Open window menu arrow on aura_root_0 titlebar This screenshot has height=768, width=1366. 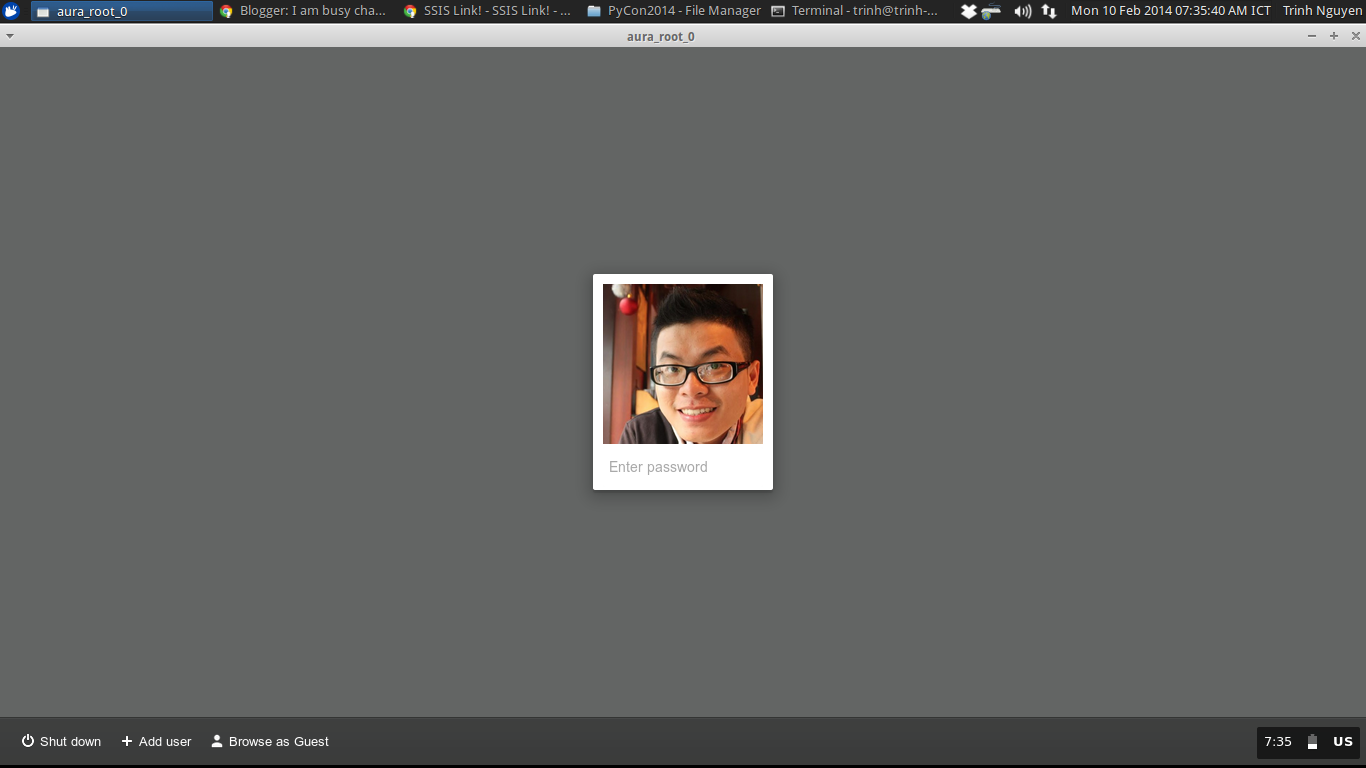tap(9, 35)
